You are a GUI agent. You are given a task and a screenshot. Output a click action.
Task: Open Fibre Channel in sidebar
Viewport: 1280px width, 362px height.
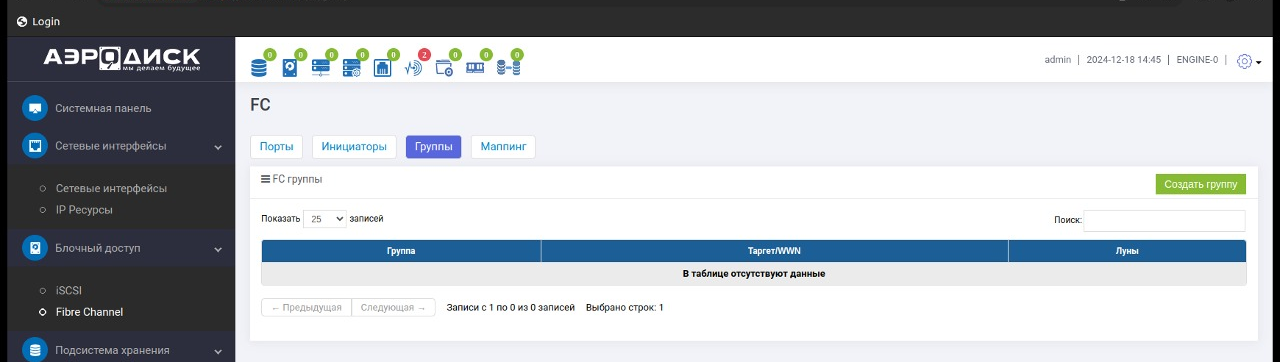89,312
